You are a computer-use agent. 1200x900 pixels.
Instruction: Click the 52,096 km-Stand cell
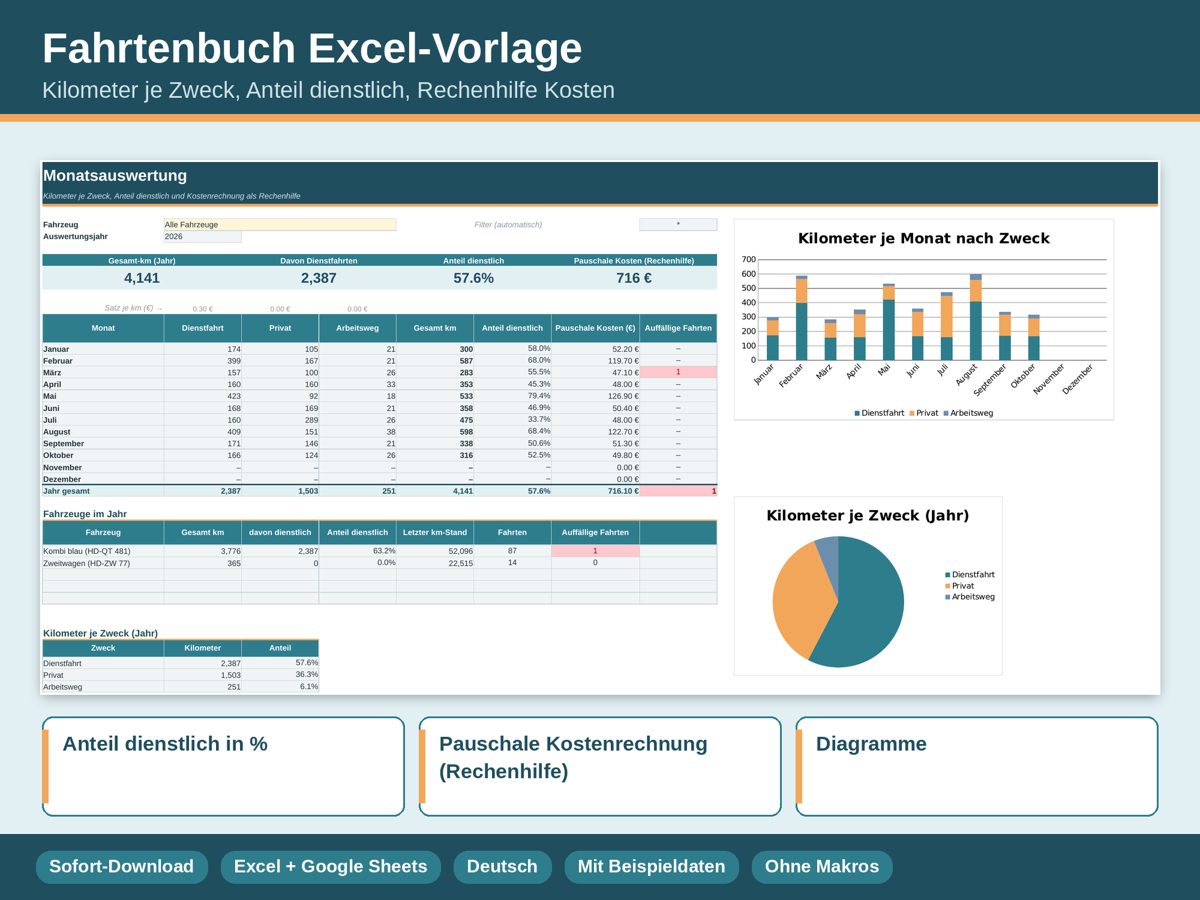point(435,551)
